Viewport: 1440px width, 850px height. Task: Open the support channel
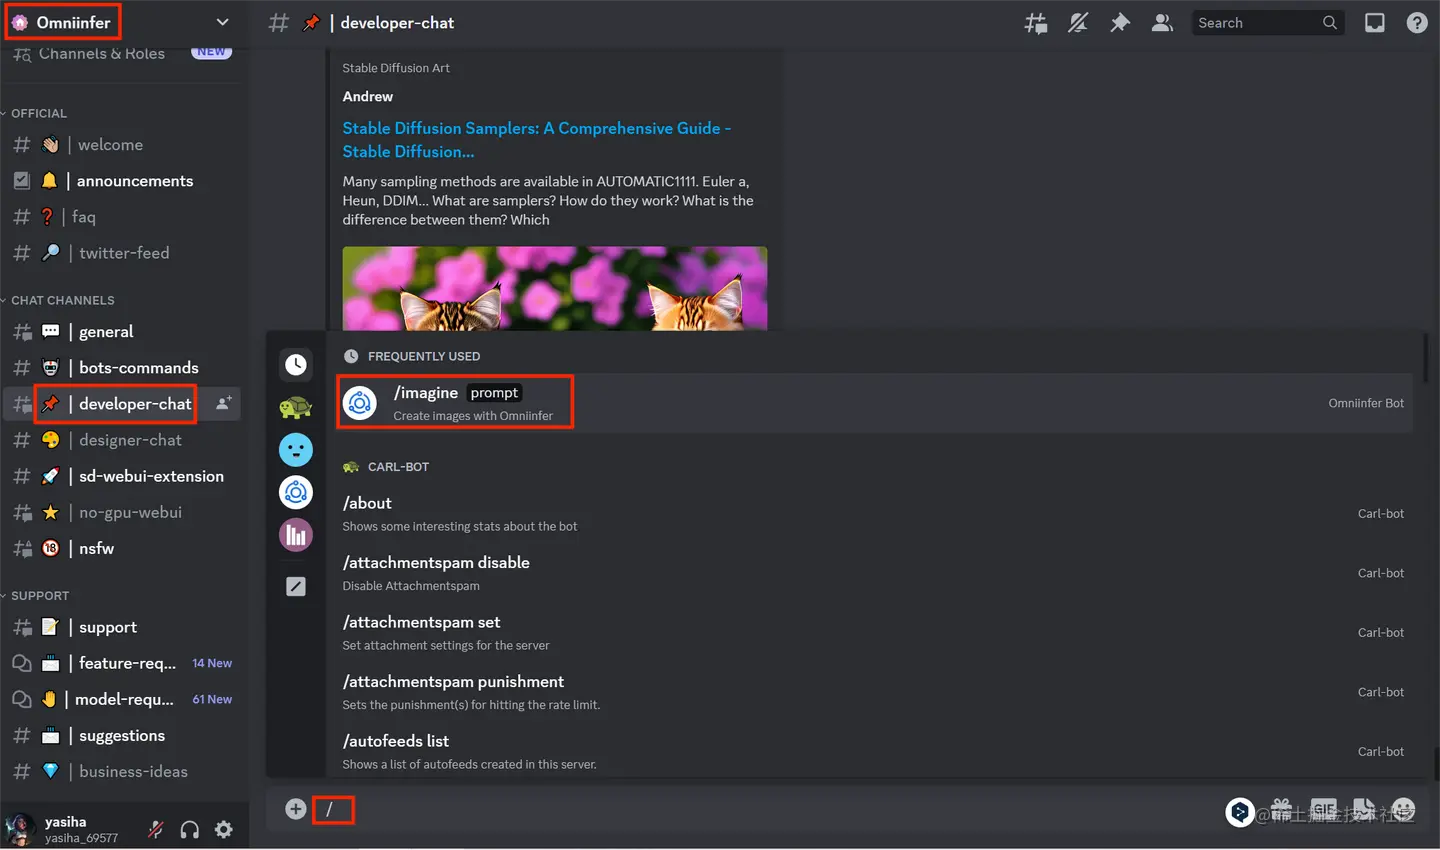coord(122,627)
